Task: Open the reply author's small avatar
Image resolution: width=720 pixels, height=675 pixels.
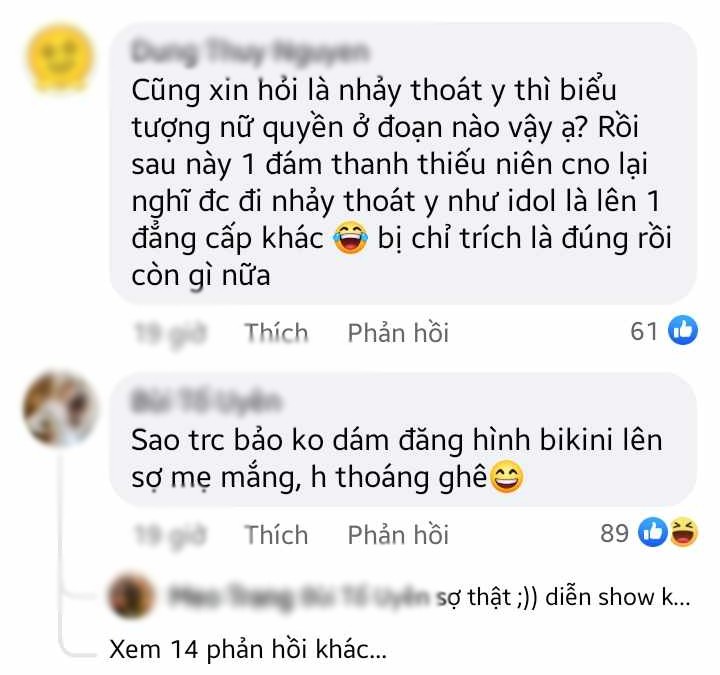Action: coord(131,596)
